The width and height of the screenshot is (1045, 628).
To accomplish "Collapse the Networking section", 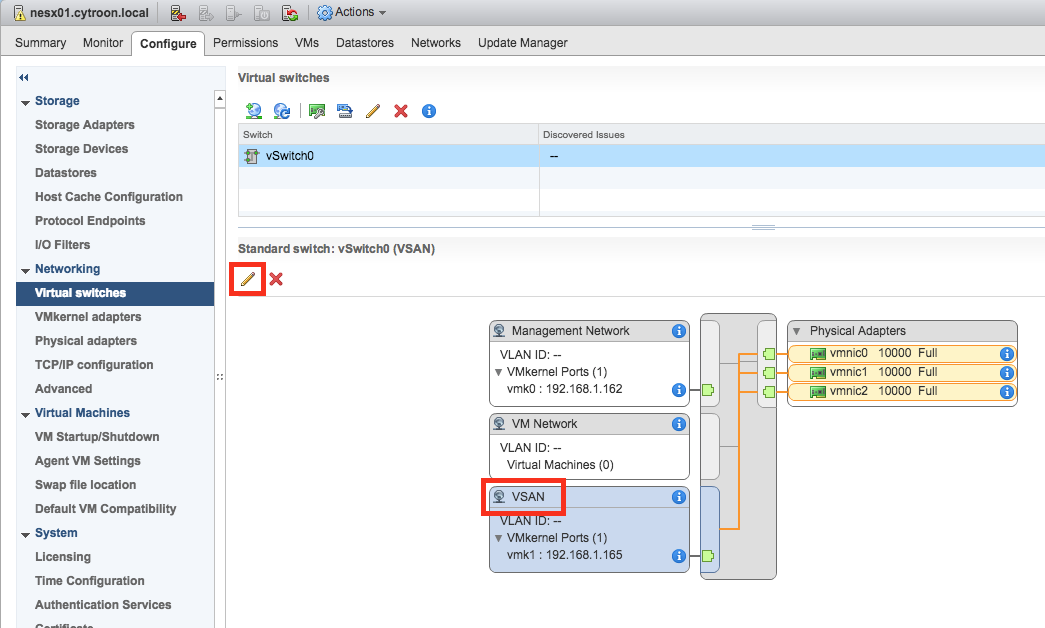I will [25, 271].
